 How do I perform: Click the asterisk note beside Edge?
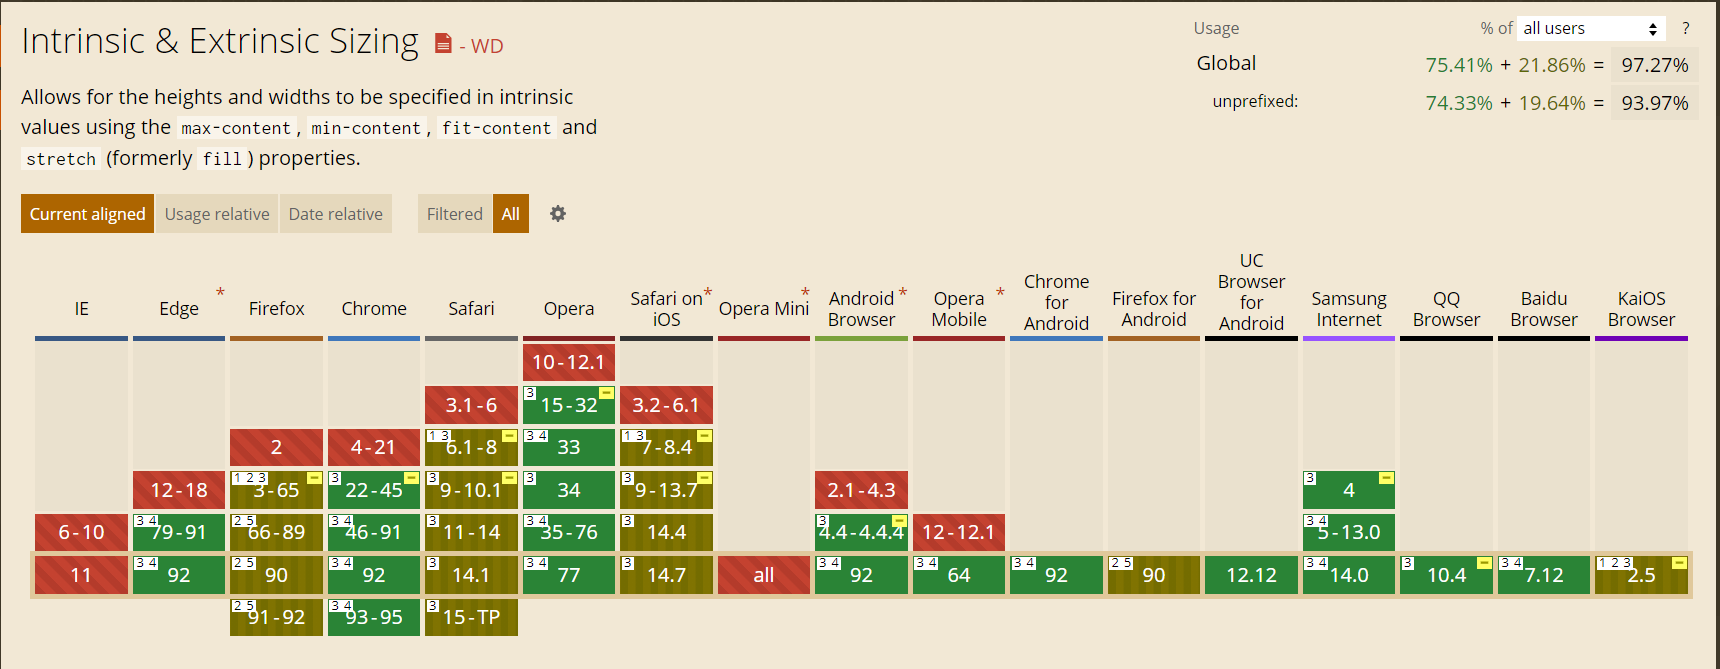coord(220,292)
